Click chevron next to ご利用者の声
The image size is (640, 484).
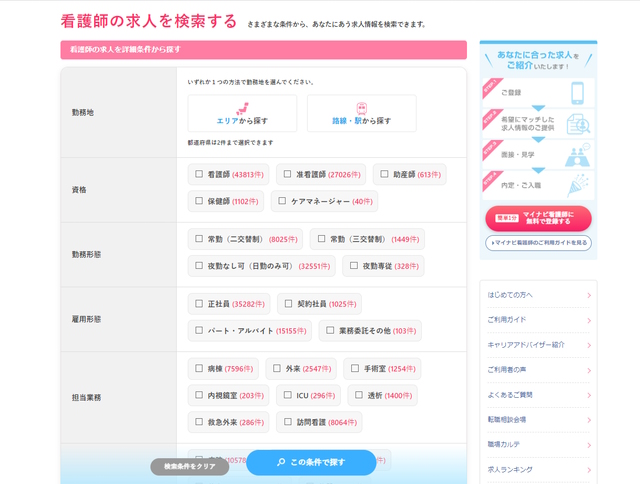pyautogui.click(x=589, y=371)
